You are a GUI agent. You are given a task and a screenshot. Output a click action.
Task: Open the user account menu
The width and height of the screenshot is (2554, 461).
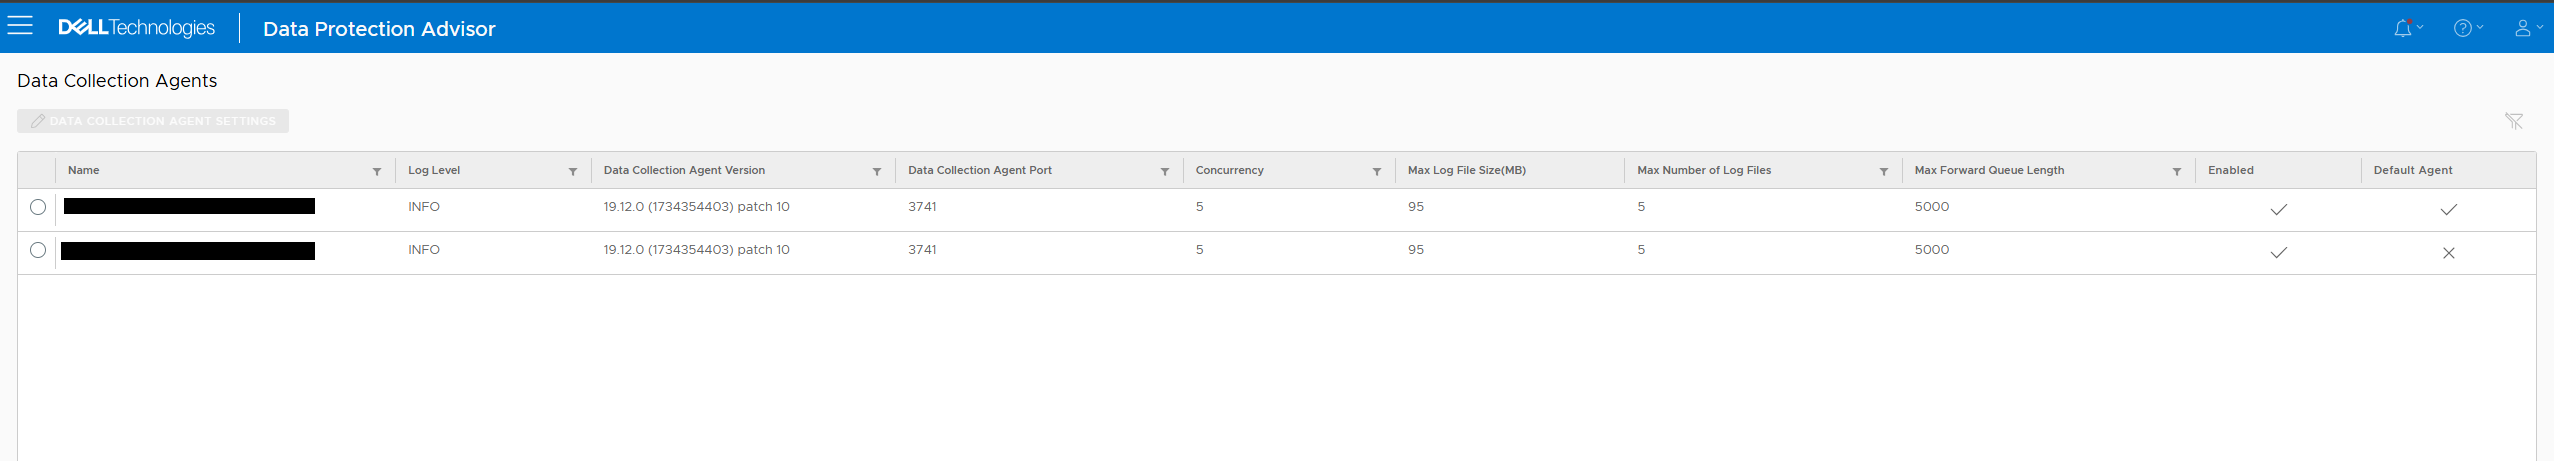point(2523,28)
